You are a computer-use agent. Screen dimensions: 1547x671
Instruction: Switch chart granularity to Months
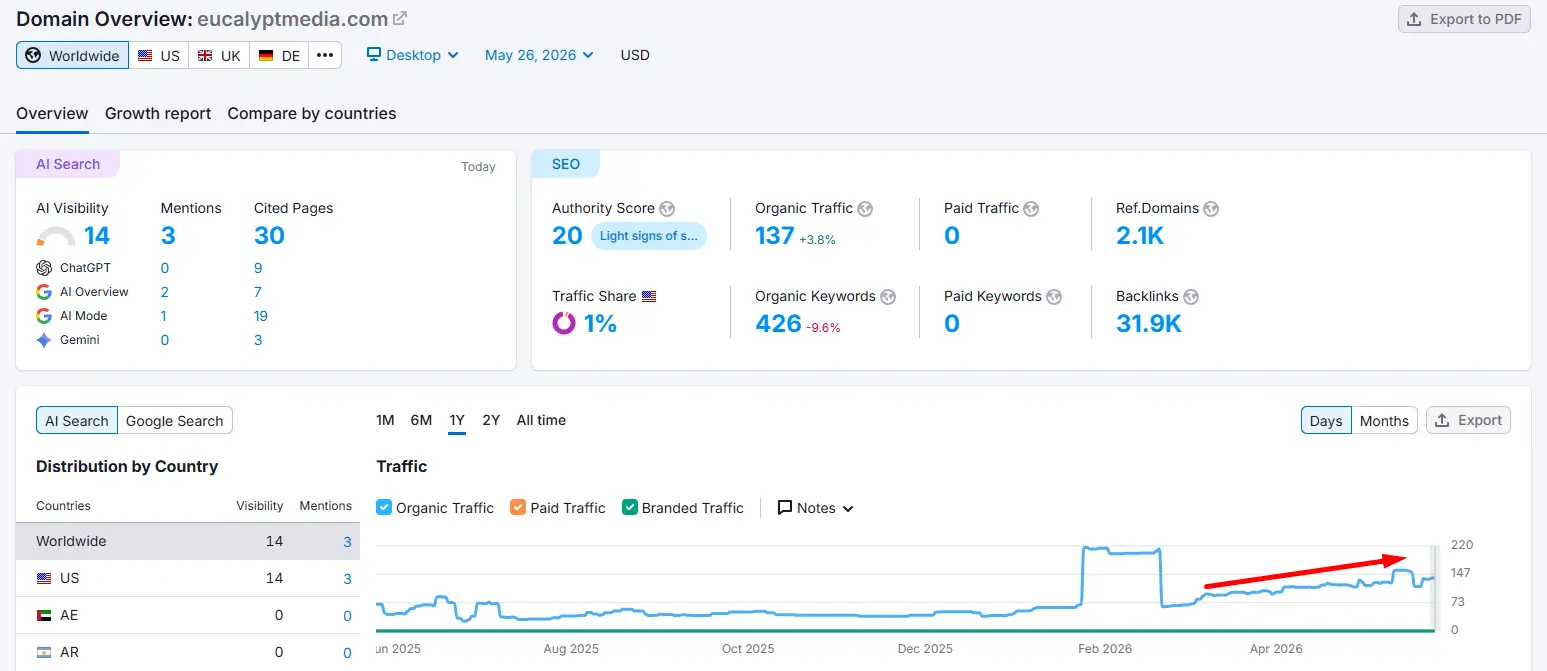(x=1384, y=421)
